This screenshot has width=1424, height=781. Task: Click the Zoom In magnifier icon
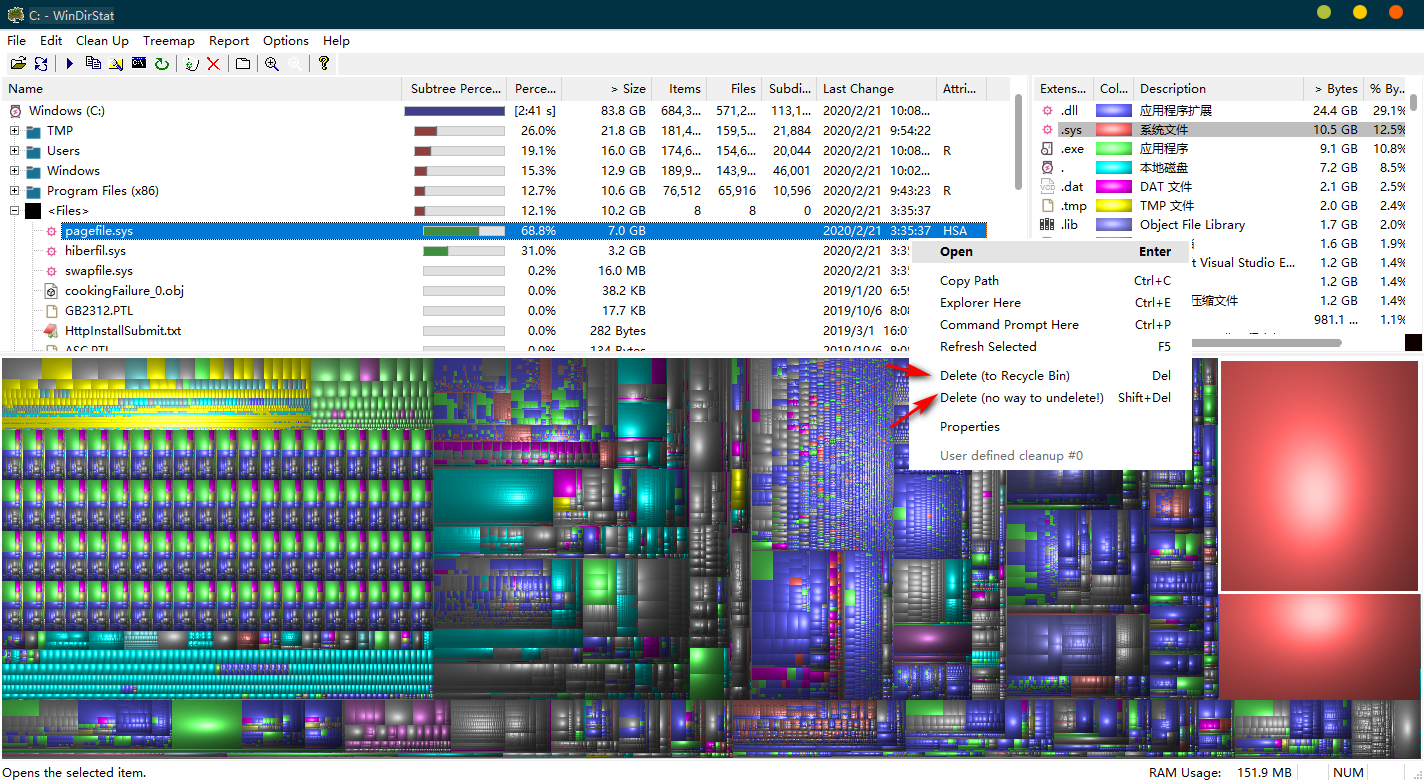point(272,64)
